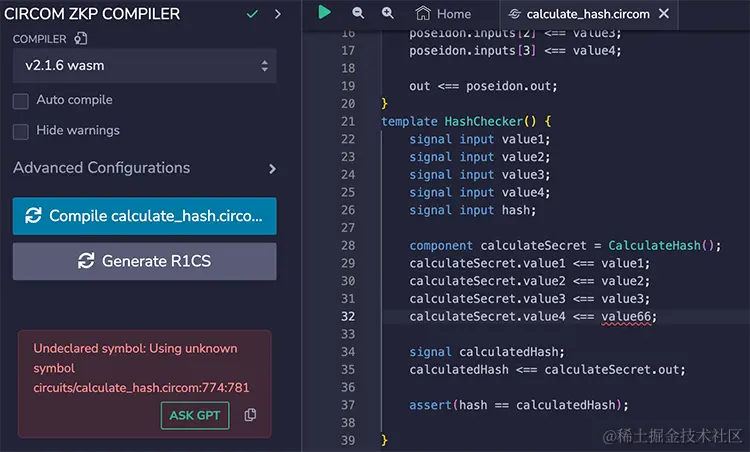Enable the Auto compile checkbox
750x452 pixels.
(x=21, y=101)
